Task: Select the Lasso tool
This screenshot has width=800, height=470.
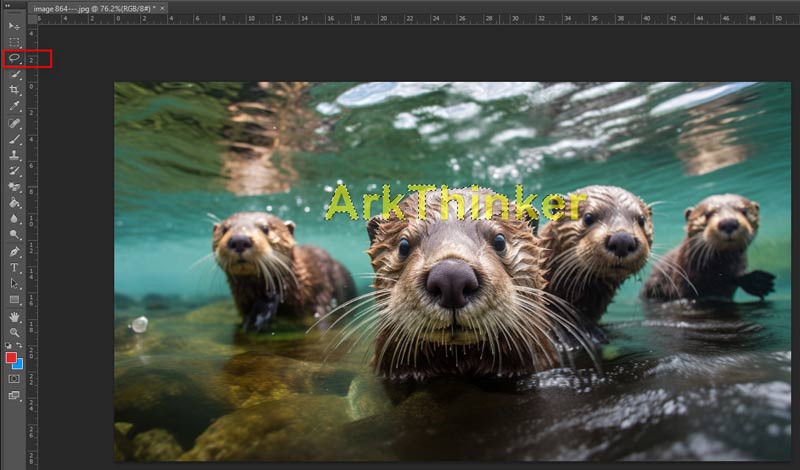Action: (x=14, y=59)
